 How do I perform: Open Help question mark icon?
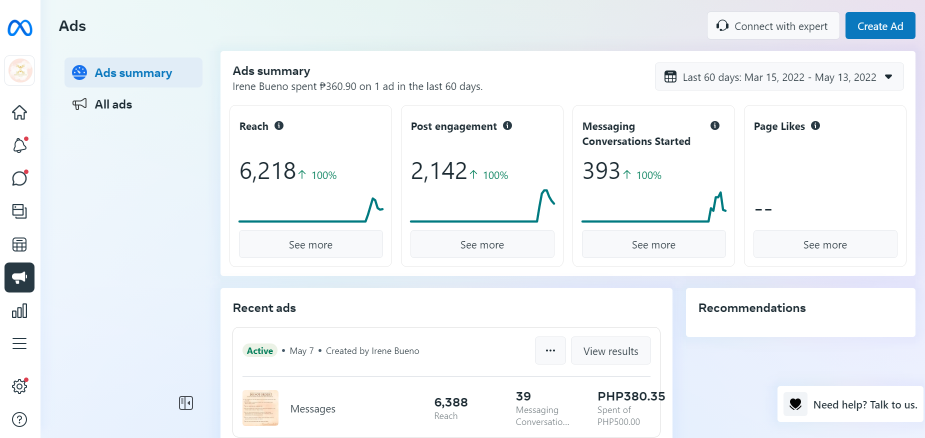[19, 420]
